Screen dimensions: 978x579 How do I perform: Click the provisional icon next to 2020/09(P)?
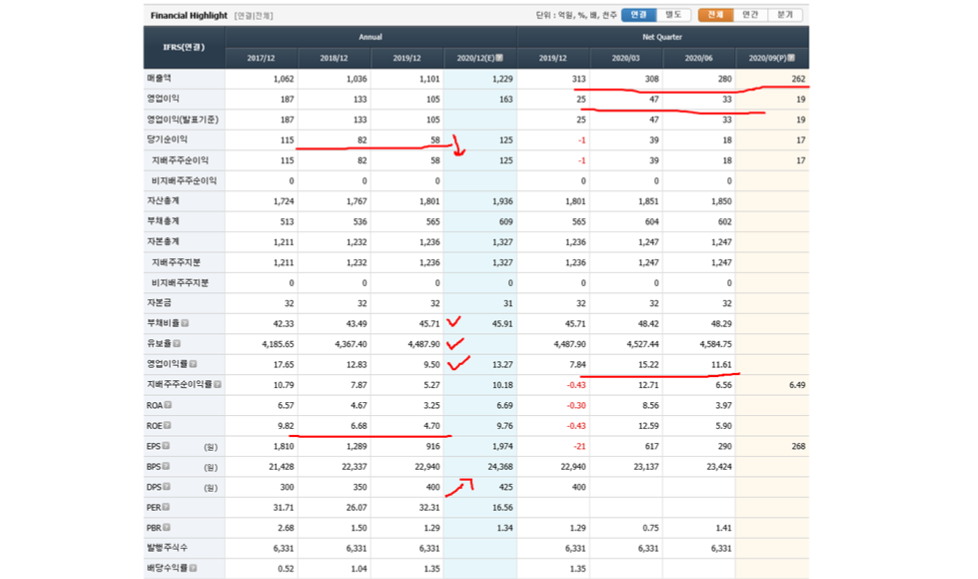(x=791, y=57)
